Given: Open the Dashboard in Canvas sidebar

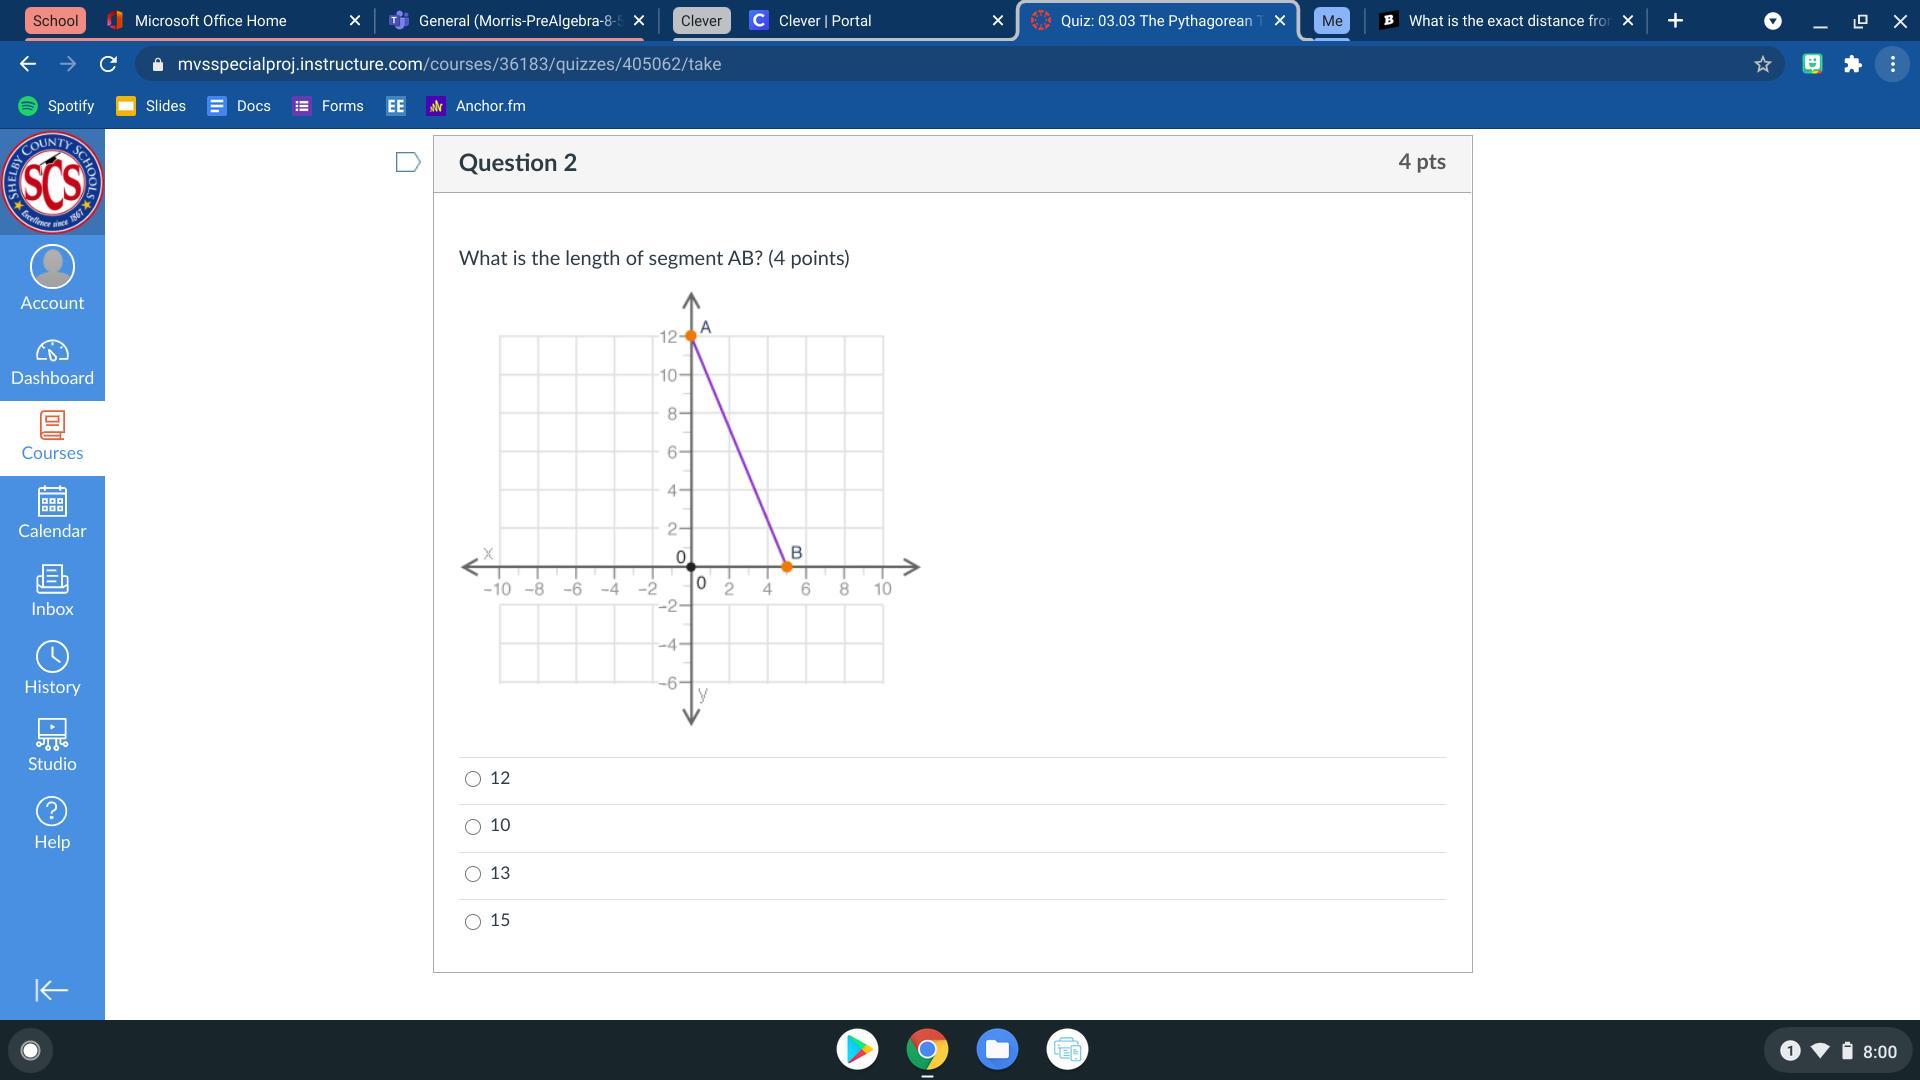Looking at the screenshot, I should 52,362.
